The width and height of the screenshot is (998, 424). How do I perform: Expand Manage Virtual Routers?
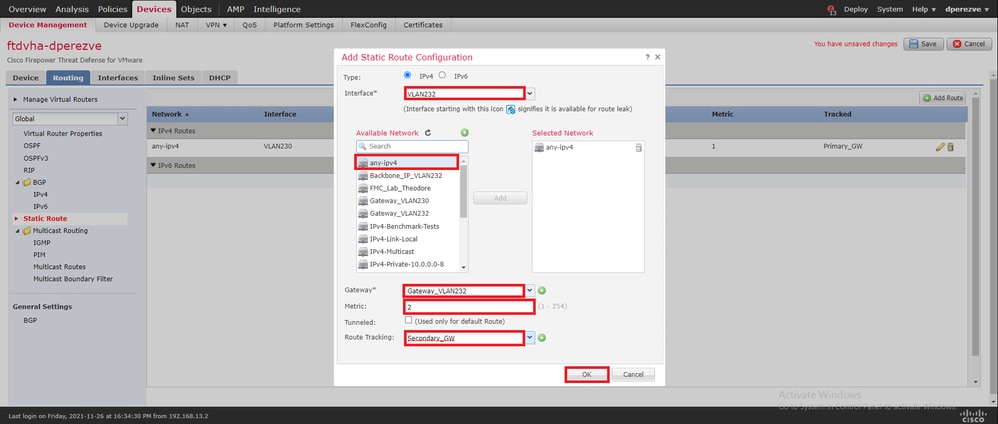(x=15, y=99)
